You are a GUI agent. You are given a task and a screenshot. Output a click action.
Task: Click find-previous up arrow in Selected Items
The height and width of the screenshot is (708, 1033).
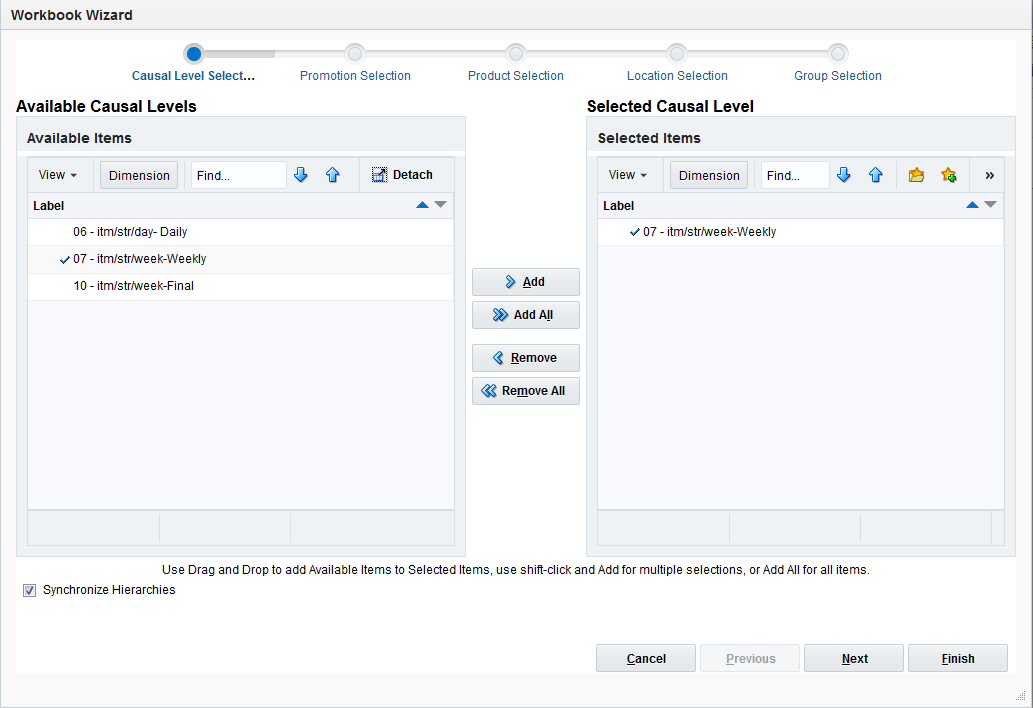click(x=876, y=175)
